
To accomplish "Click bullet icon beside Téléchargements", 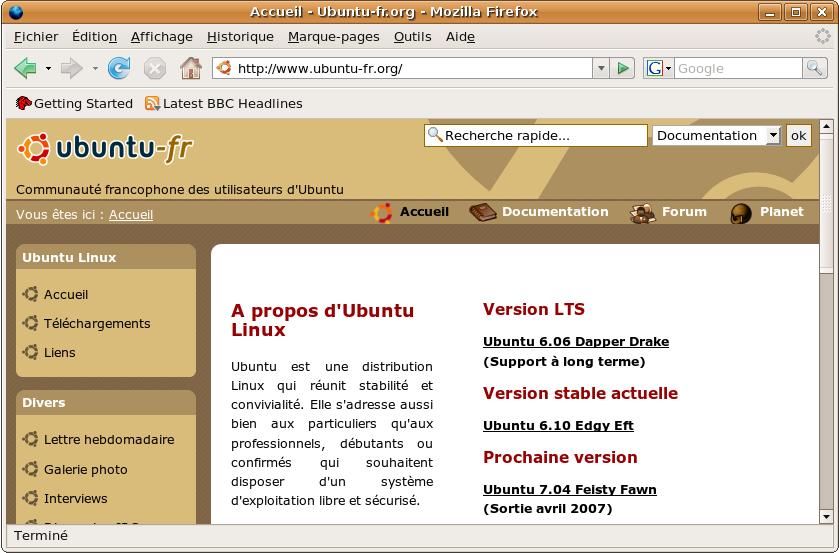I will pos(30,323).
